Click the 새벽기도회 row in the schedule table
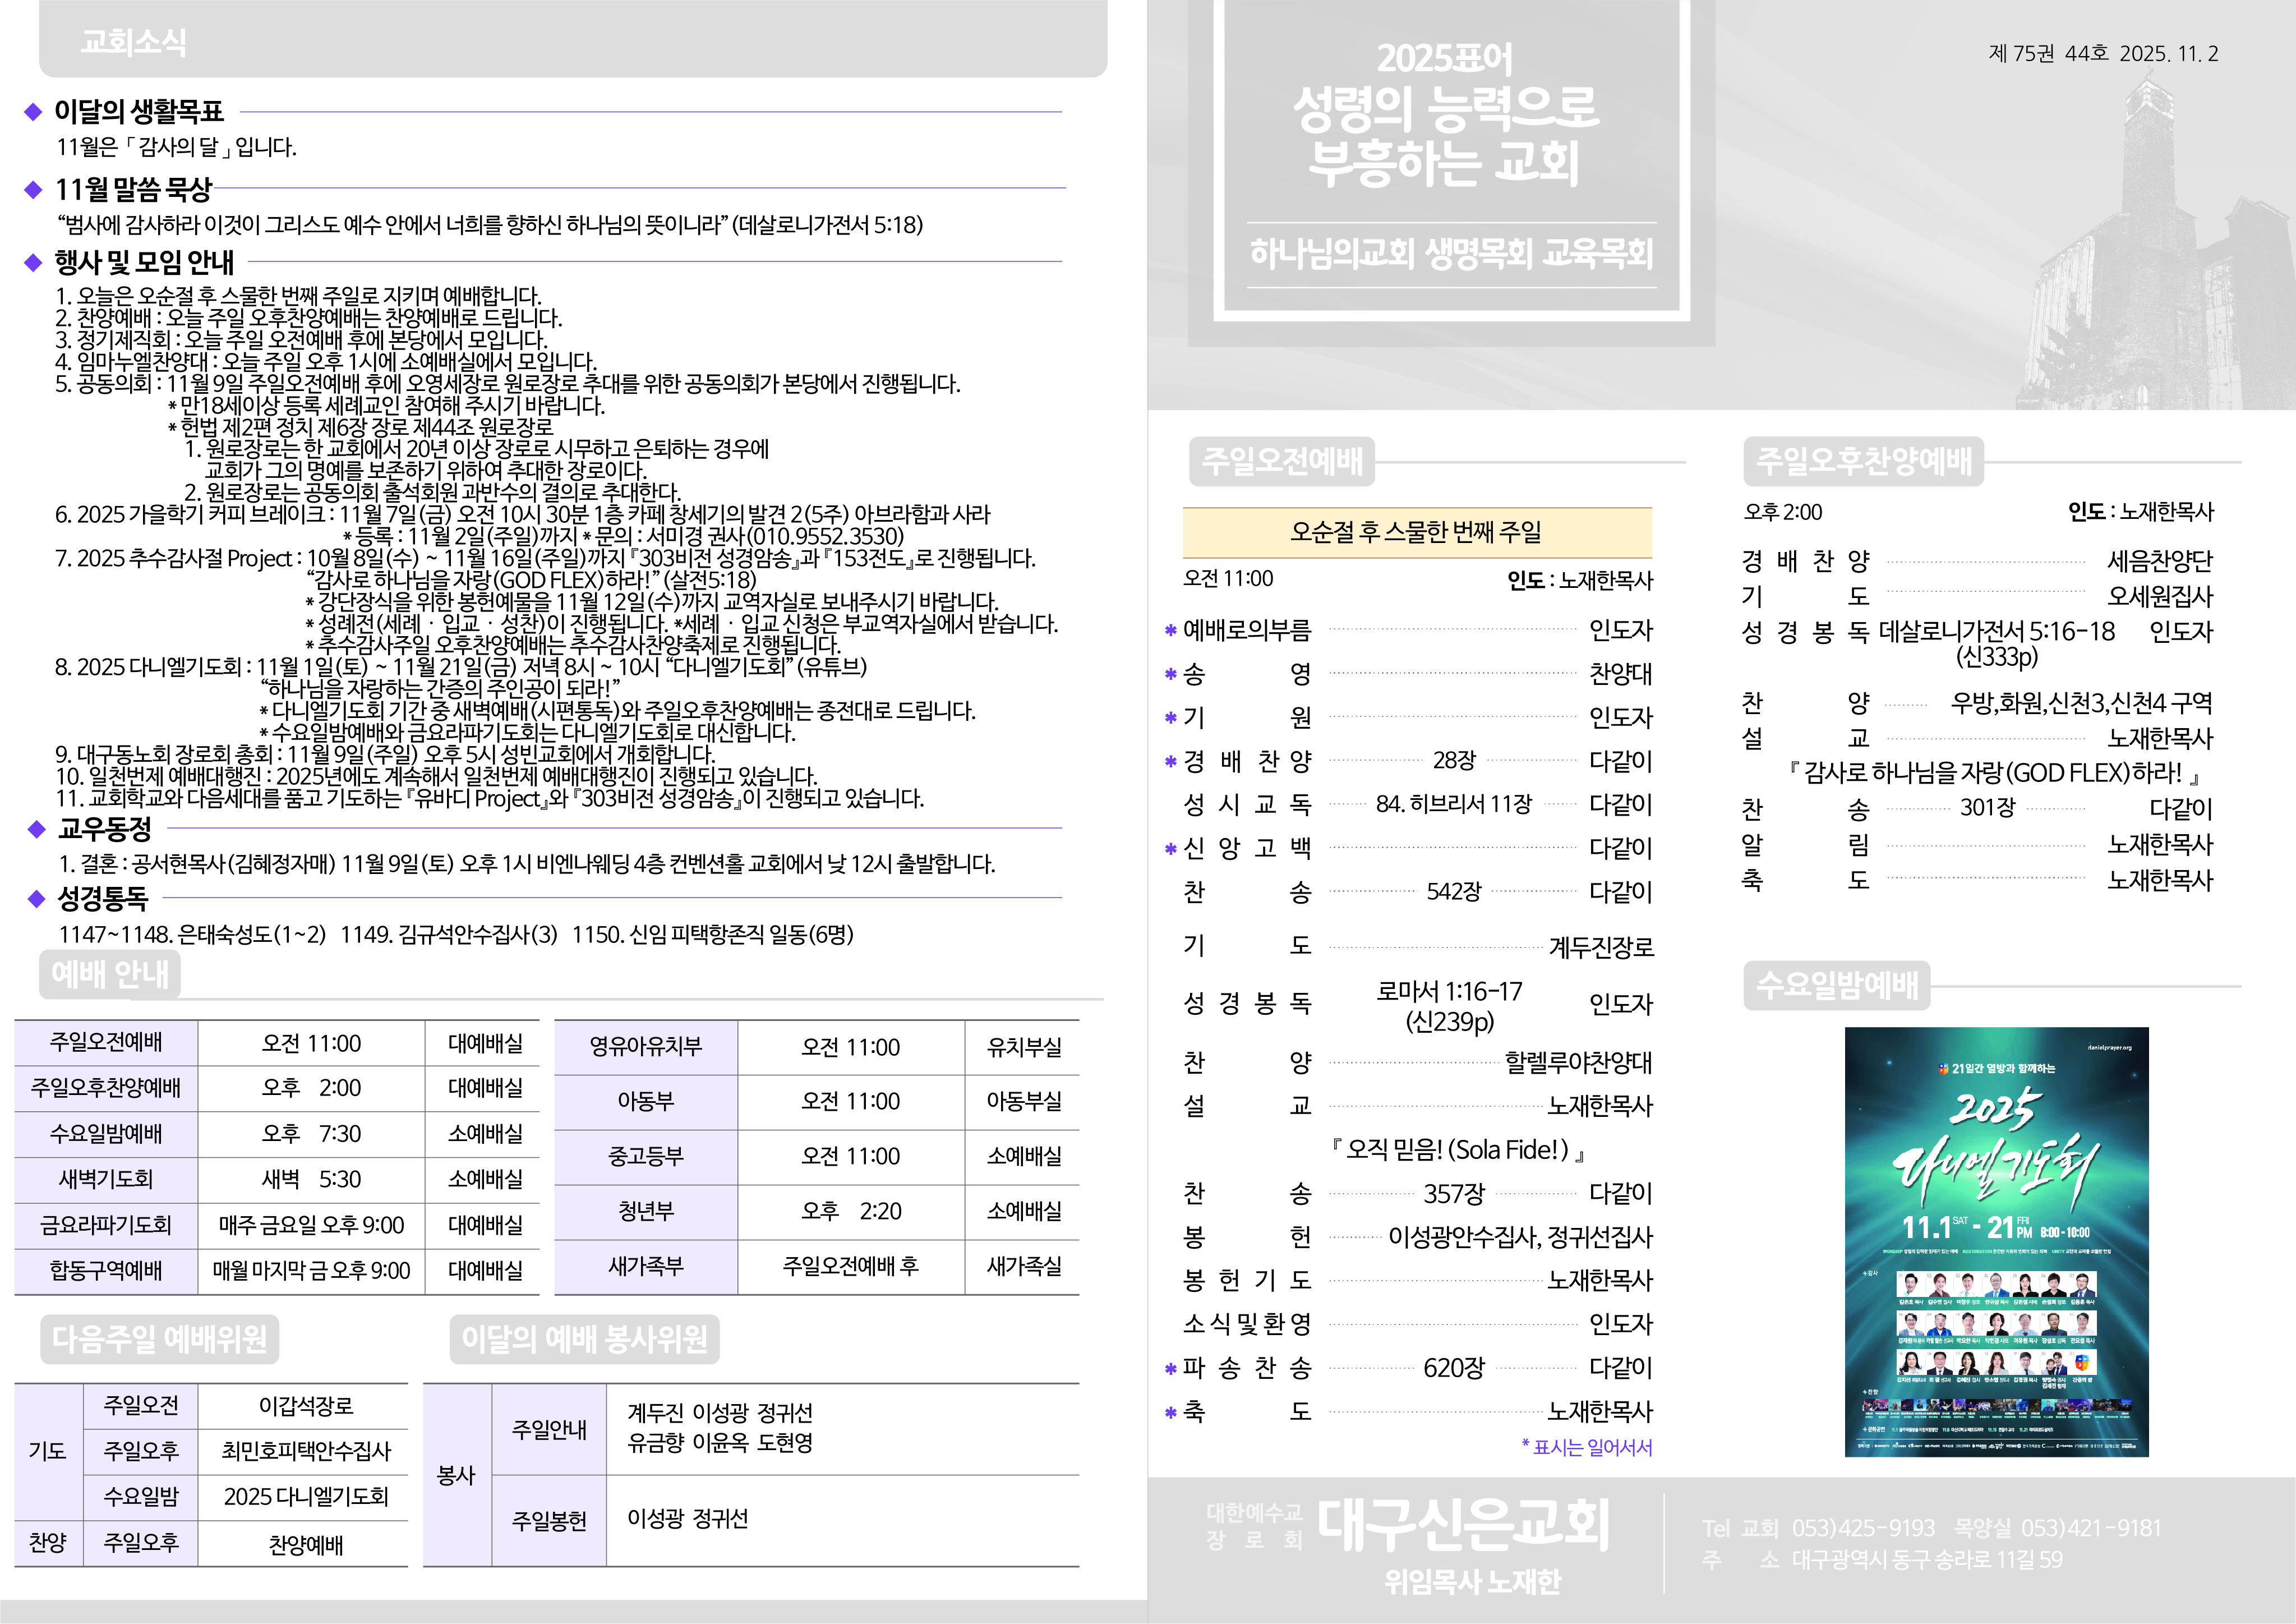The width and height of the screenshot is (2296, 1624). pyautogui.click(x=106, y=1180)
